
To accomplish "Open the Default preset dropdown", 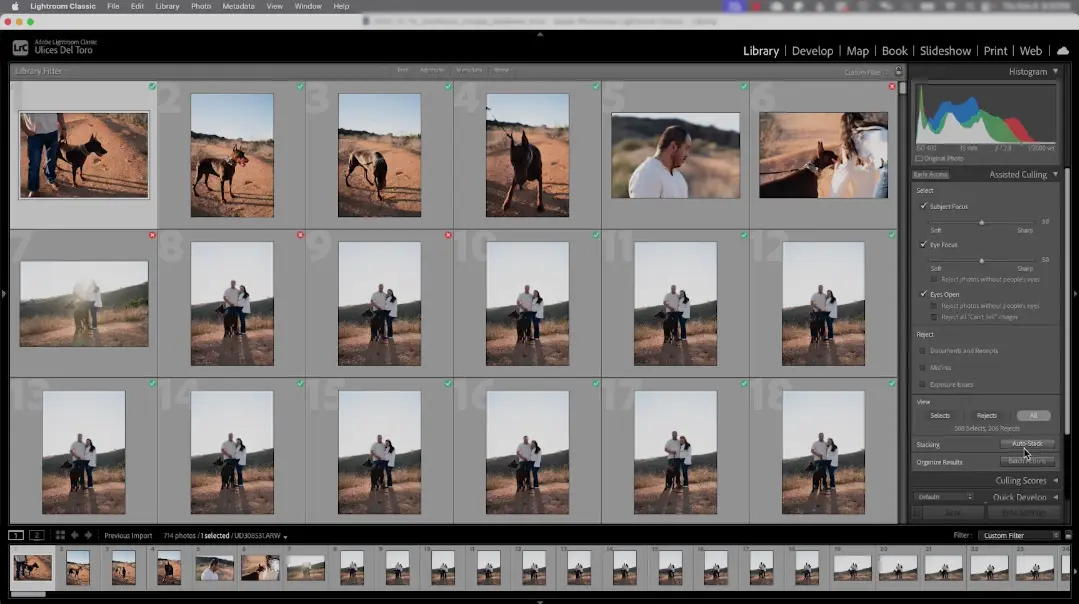I will (x=943, y=497).
